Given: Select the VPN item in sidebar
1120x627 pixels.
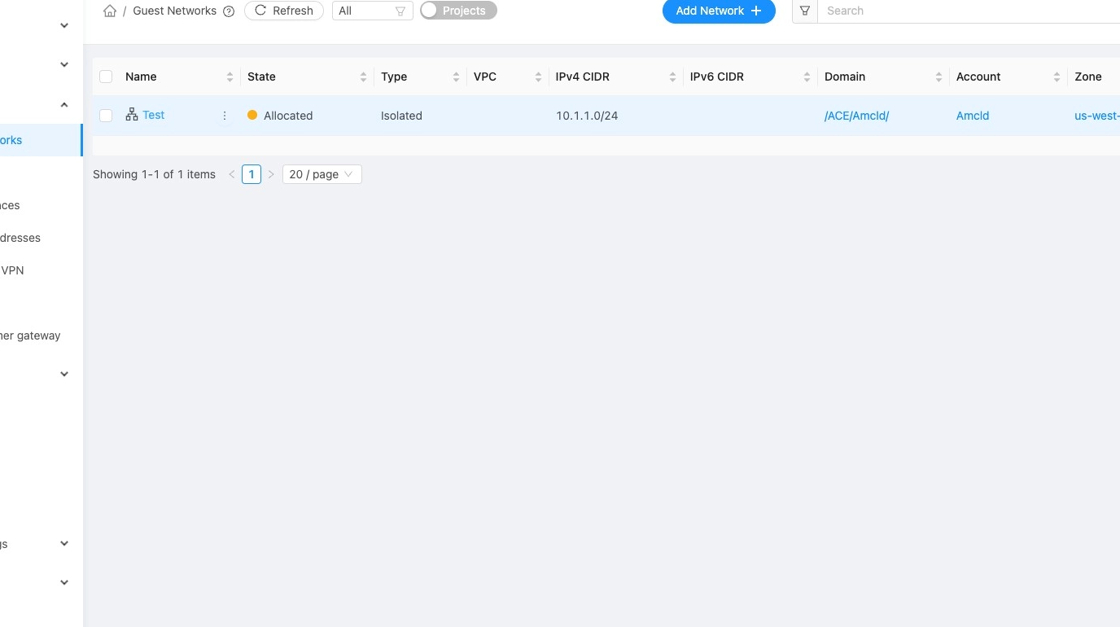Looking at the screenshot, I should tap(13, 270).
